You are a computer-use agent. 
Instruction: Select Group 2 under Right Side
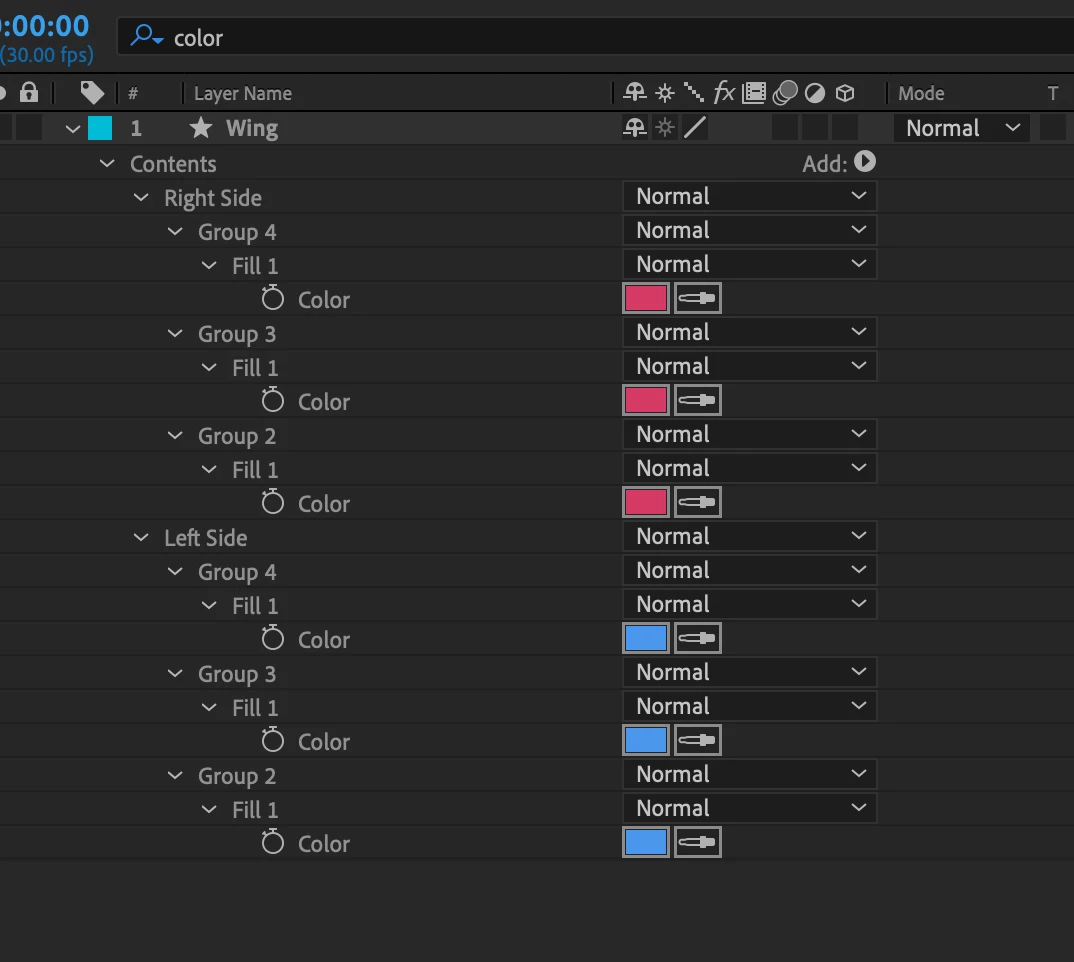coord(237,436)
